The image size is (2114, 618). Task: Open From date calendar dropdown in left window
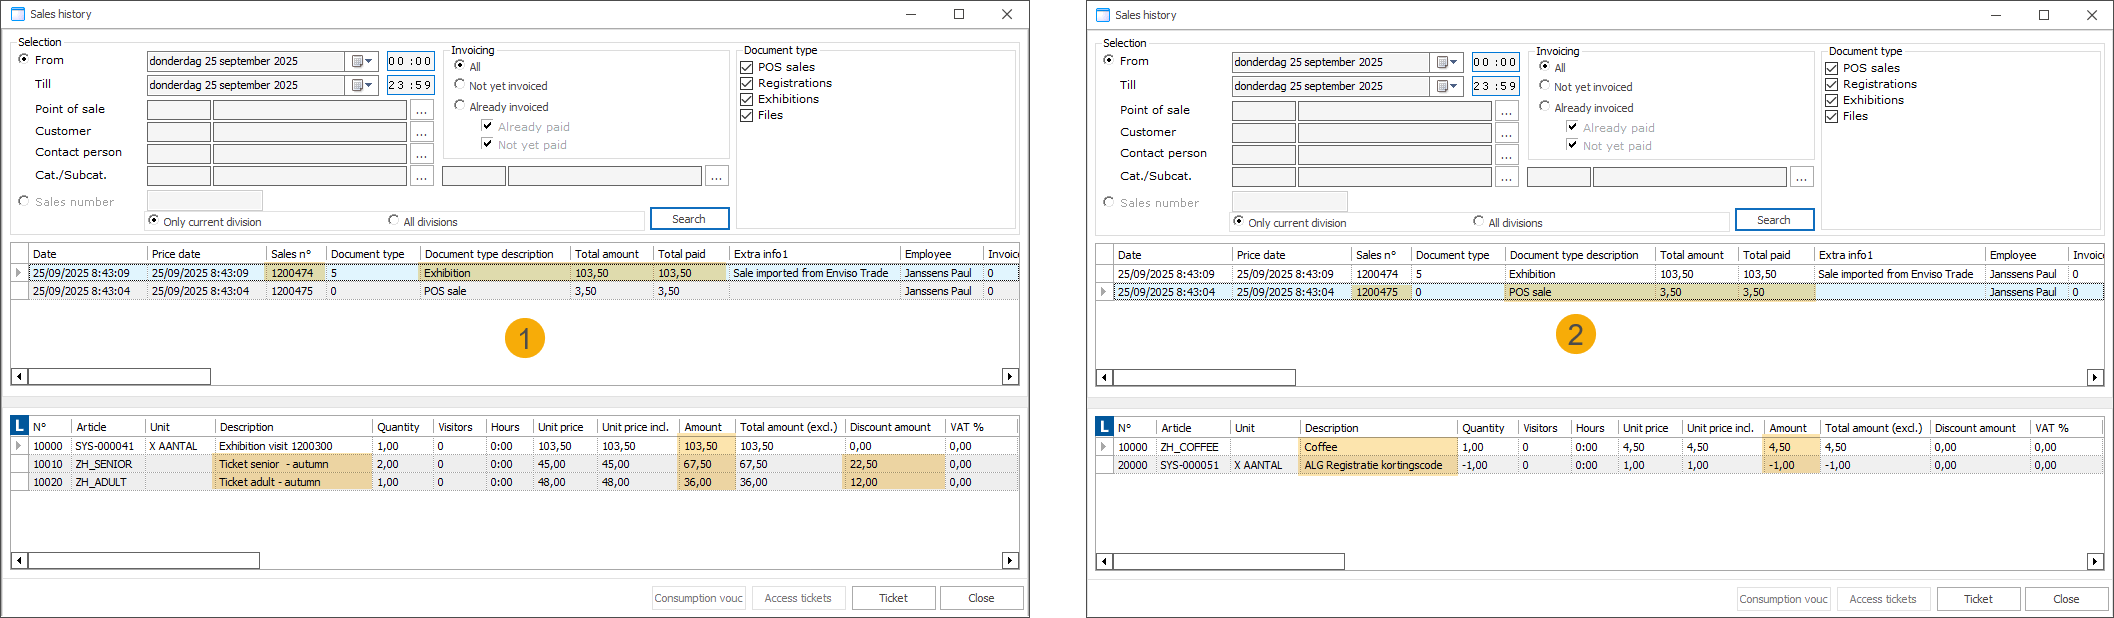pyautogui.click(x=362, y=61)
